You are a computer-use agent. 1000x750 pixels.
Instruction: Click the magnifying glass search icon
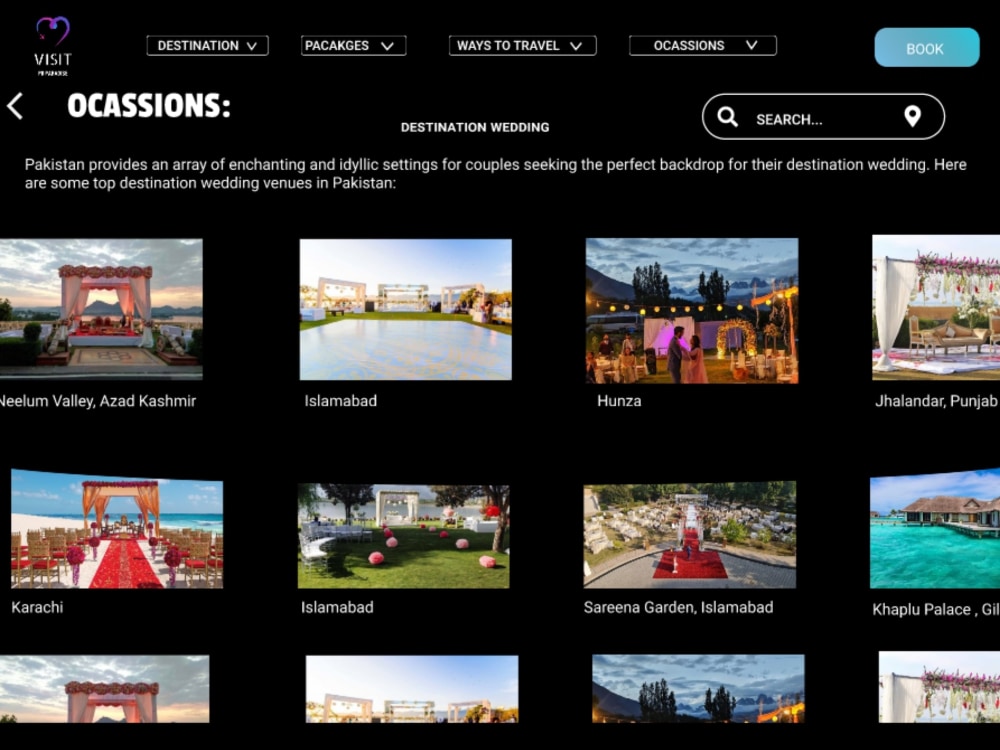[x=728, y=117]
